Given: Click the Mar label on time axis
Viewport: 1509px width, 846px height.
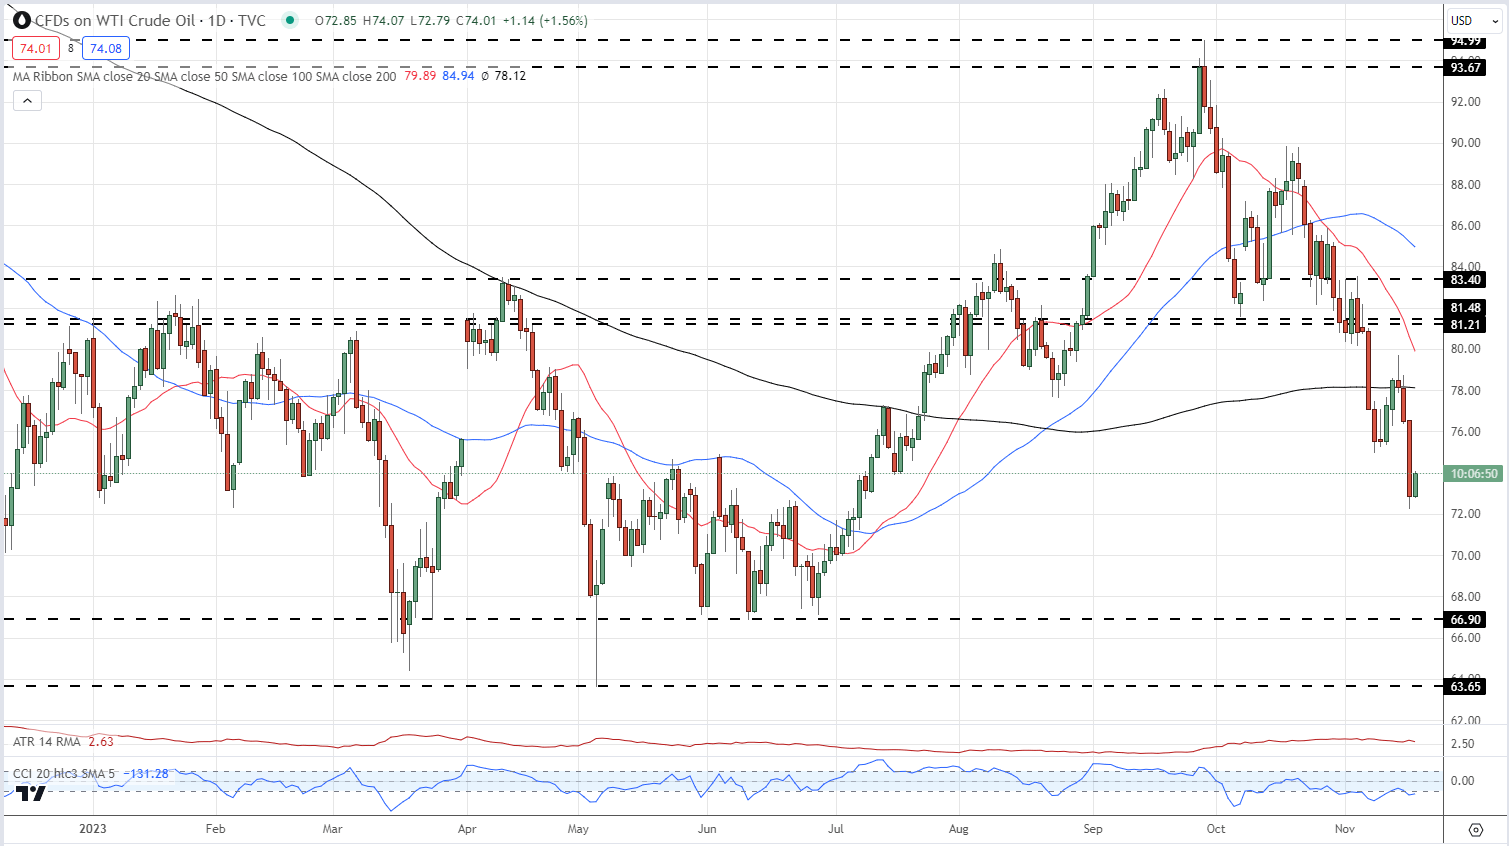Looking at the screenshot, I should [332, 829].
